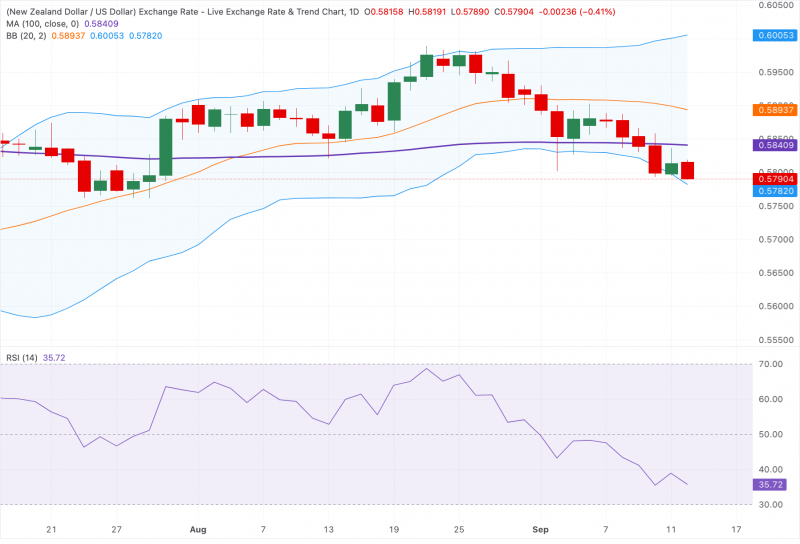The image size is (800, 544).
Task: Click the BB basis value 0.58937 in legend
Action: [68, 36]
